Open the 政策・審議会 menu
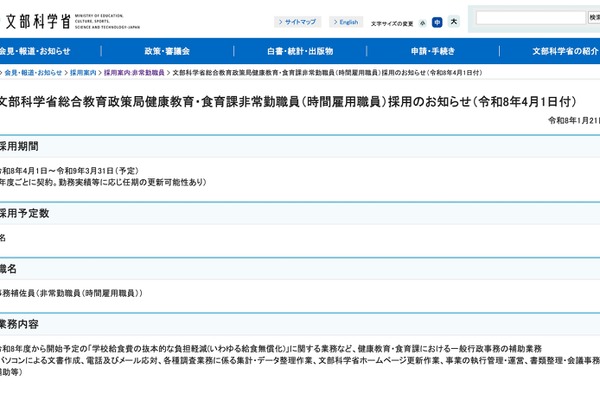Image resolution: width=600 pixels, height=400 pixels. 167,51
